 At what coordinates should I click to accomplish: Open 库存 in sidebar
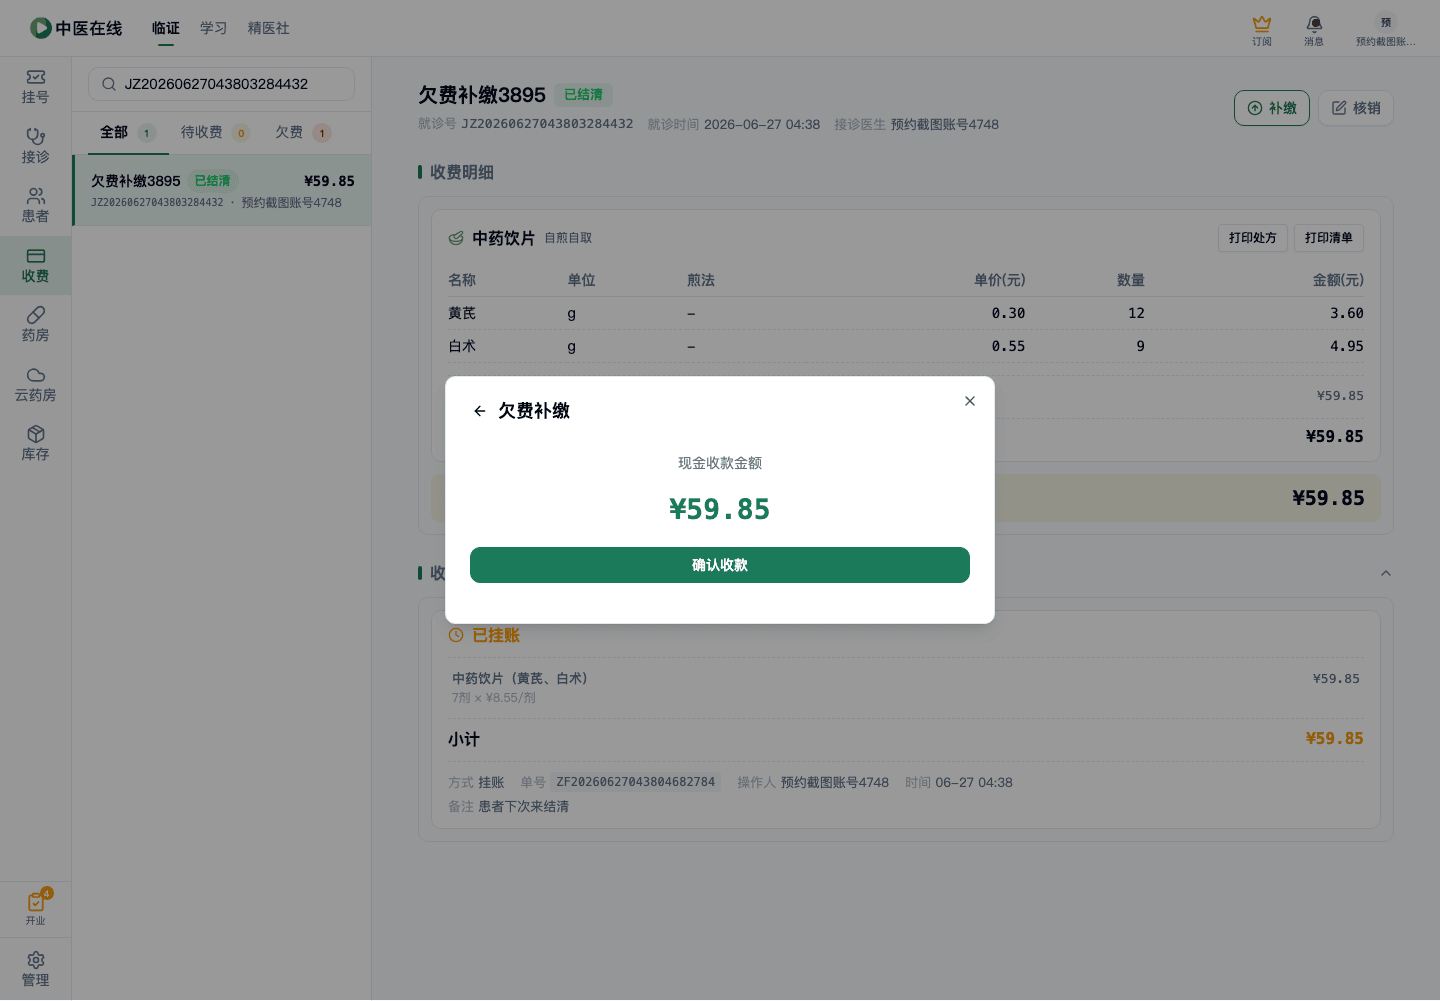click(x=36, y=444)
